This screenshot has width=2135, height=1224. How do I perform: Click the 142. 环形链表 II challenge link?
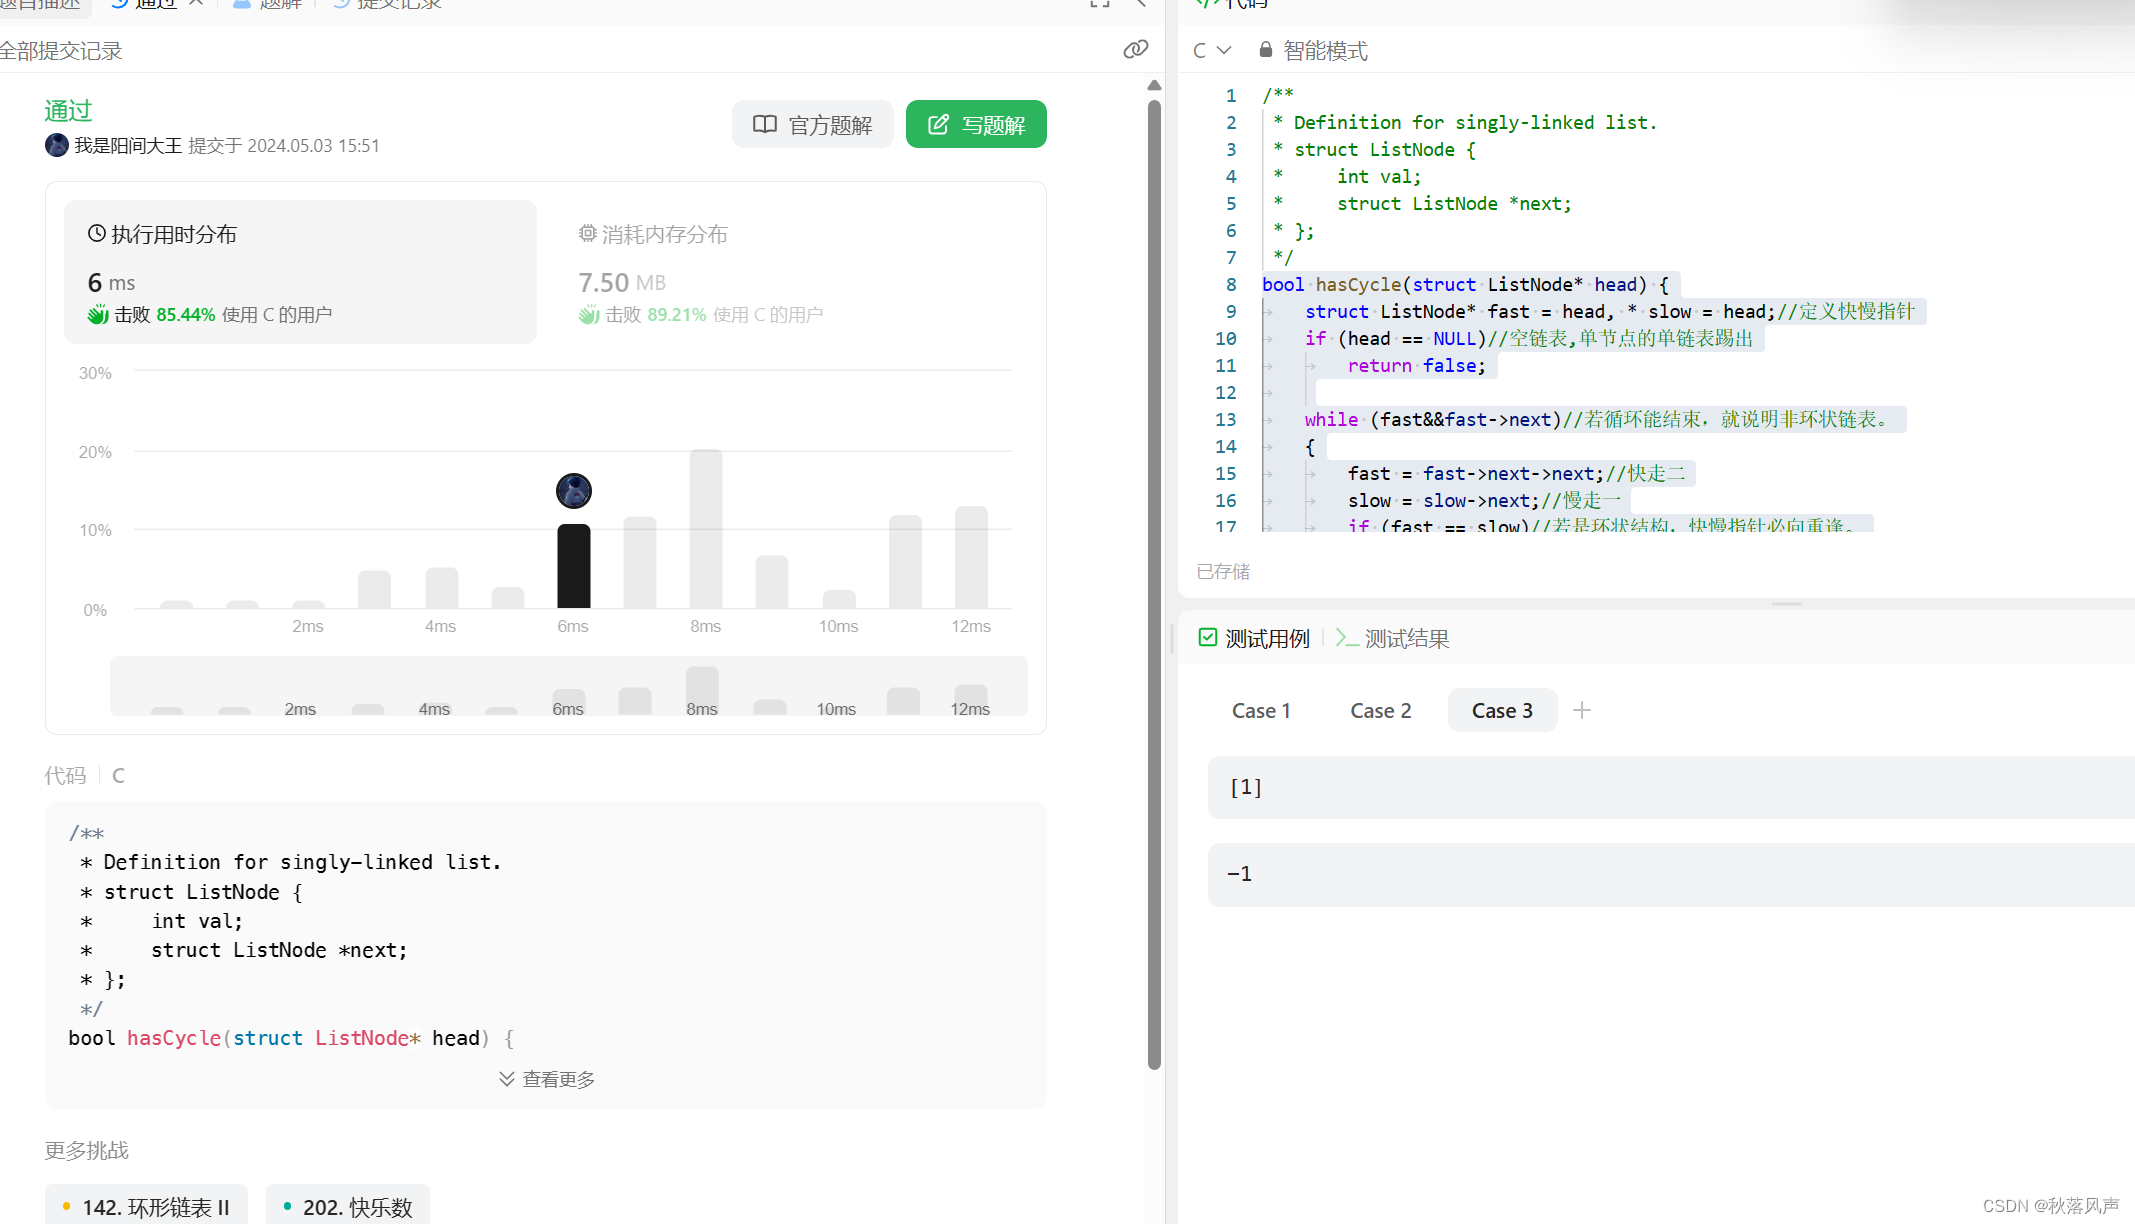click(x=155, y=1205)
